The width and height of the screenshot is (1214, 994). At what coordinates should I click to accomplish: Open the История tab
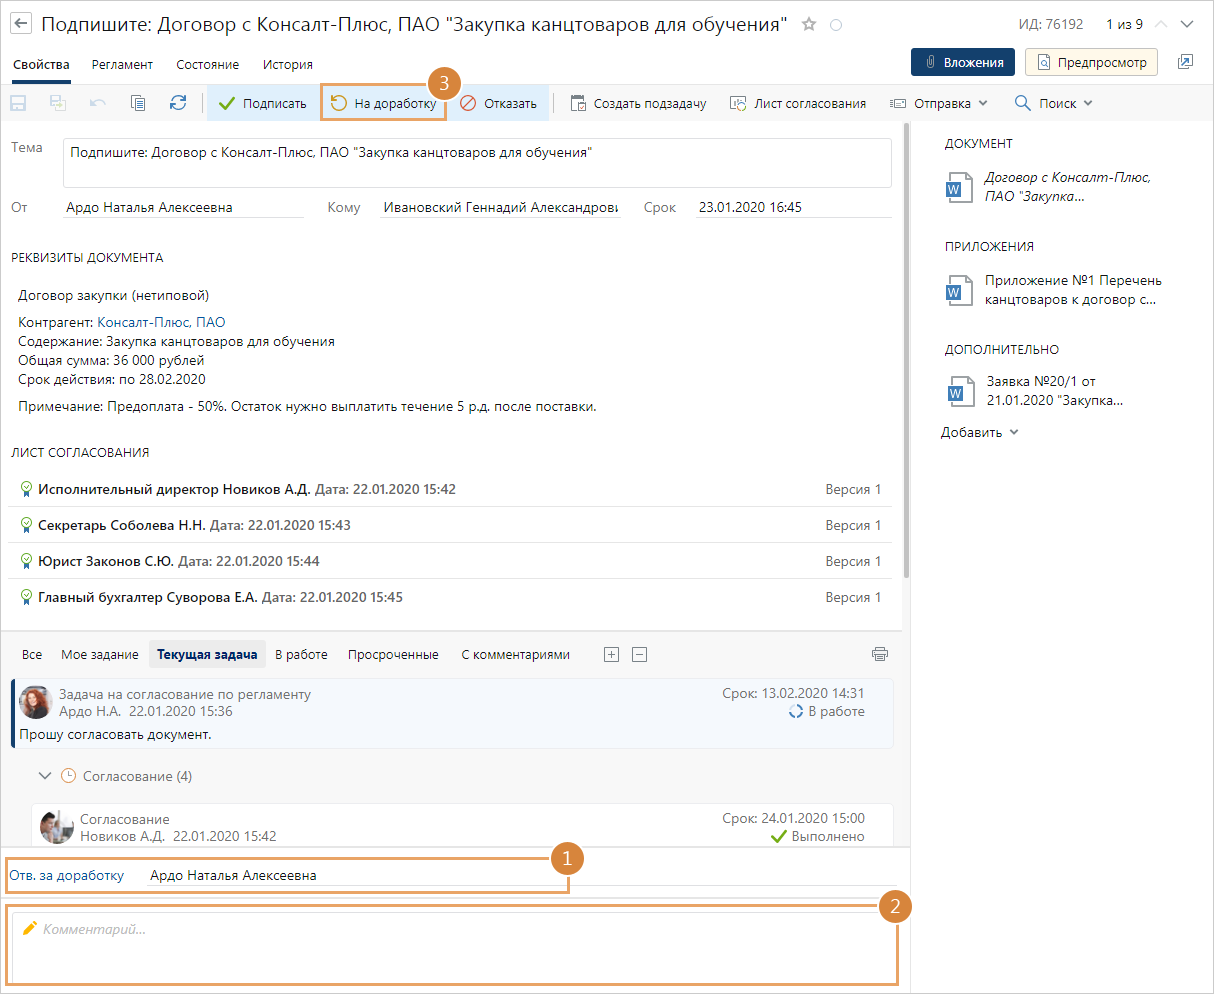288,64
